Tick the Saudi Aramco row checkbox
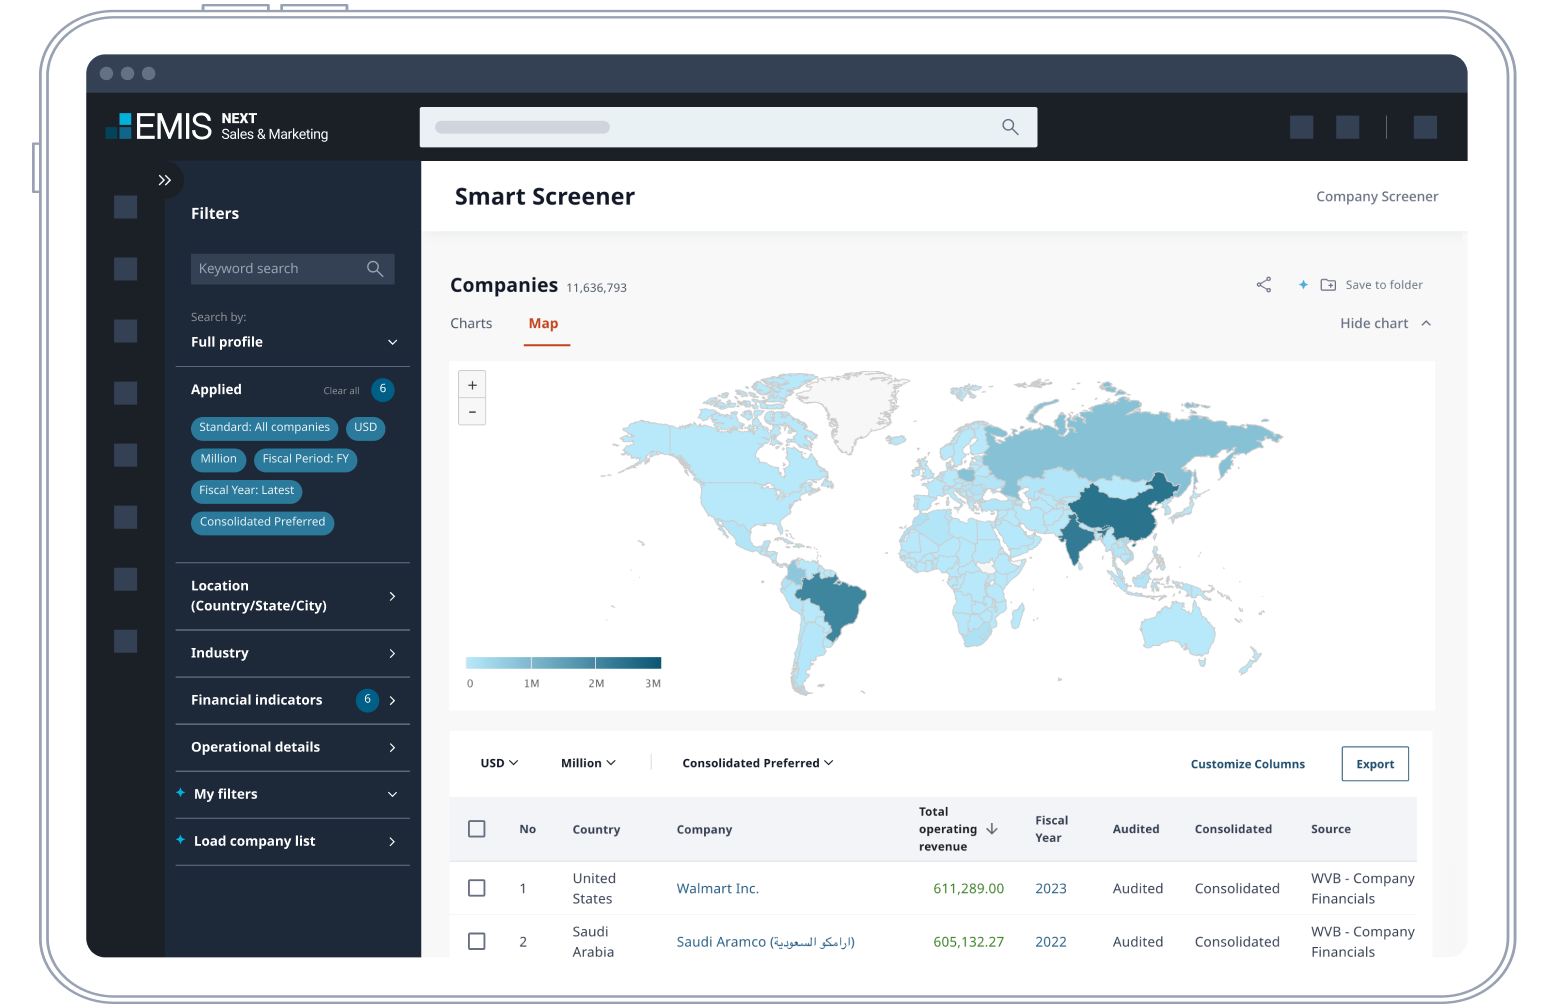Image resolution: width=1548 pixels, height=1008 pixels. pyautogui.click(x=477, y=941)
